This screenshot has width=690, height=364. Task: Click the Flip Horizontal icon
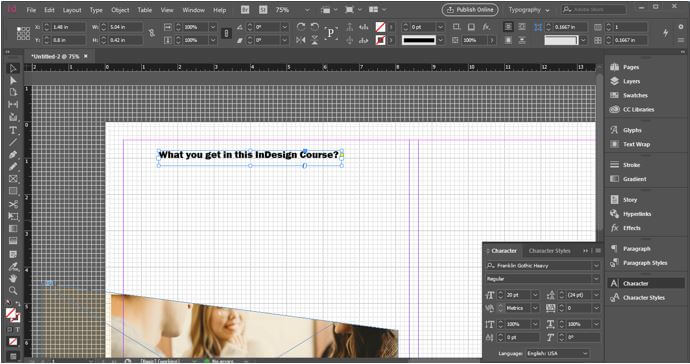tap(301, 40)
